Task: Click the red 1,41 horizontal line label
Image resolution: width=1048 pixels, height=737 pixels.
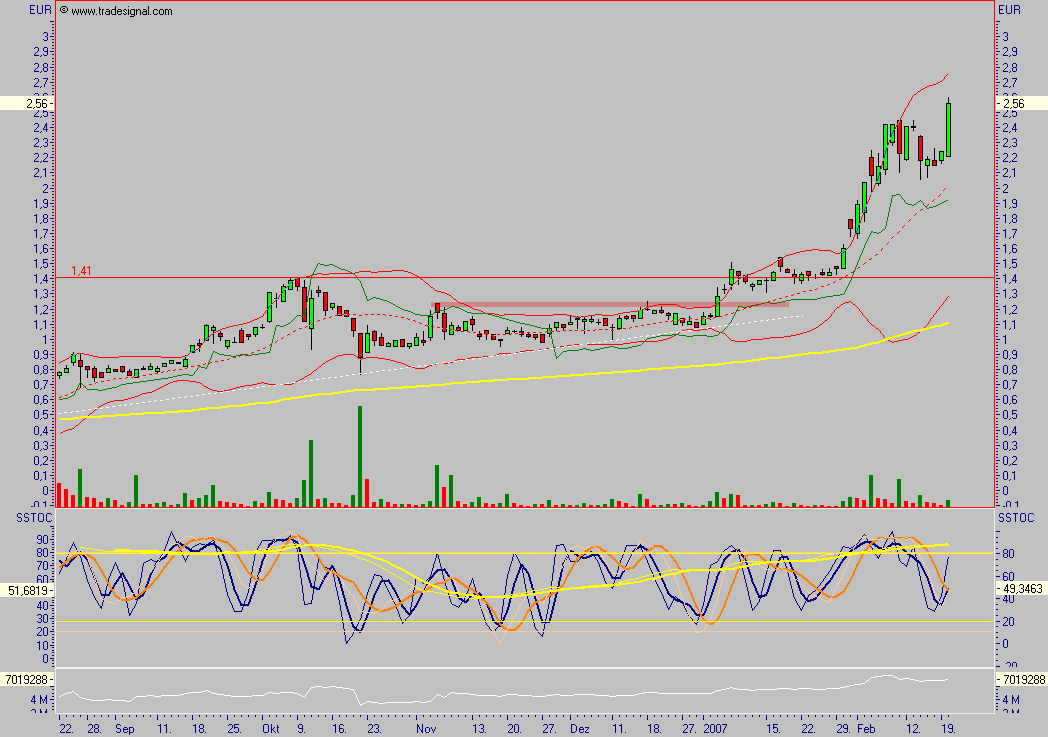Action: [81, 270]
